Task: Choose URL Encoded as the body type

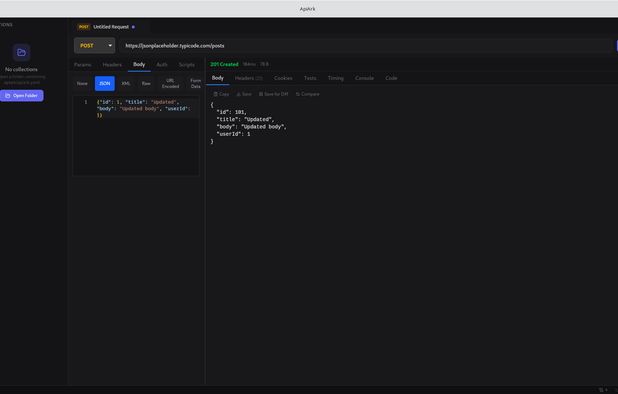Action: point(171,84)
